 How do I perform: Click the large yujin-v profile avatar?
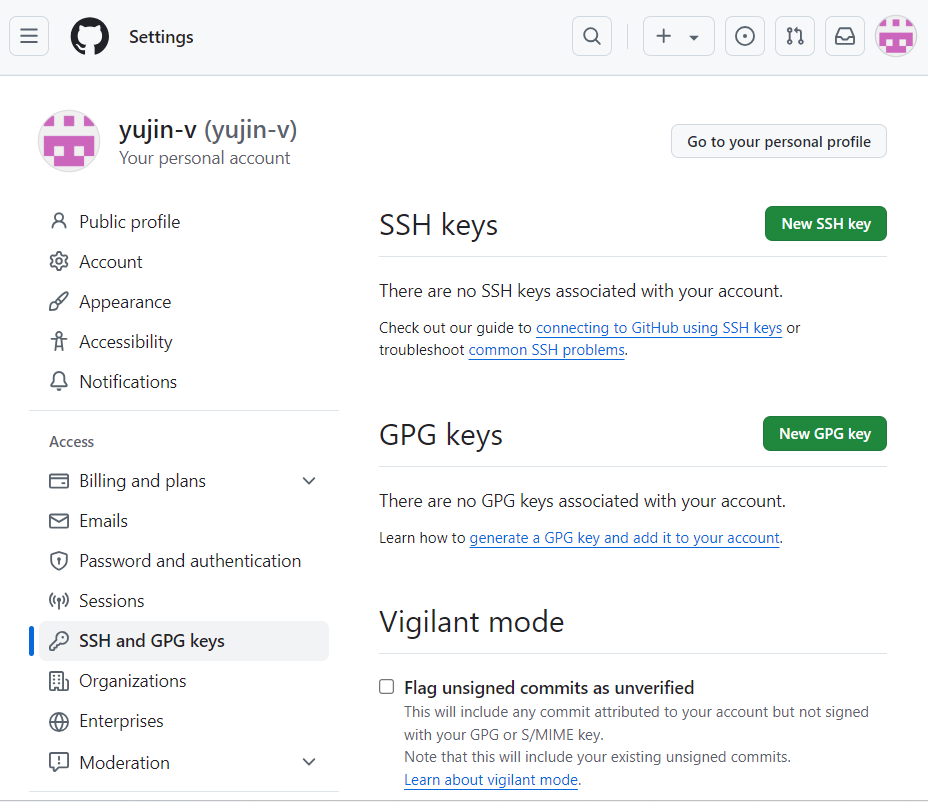(69, 141)
